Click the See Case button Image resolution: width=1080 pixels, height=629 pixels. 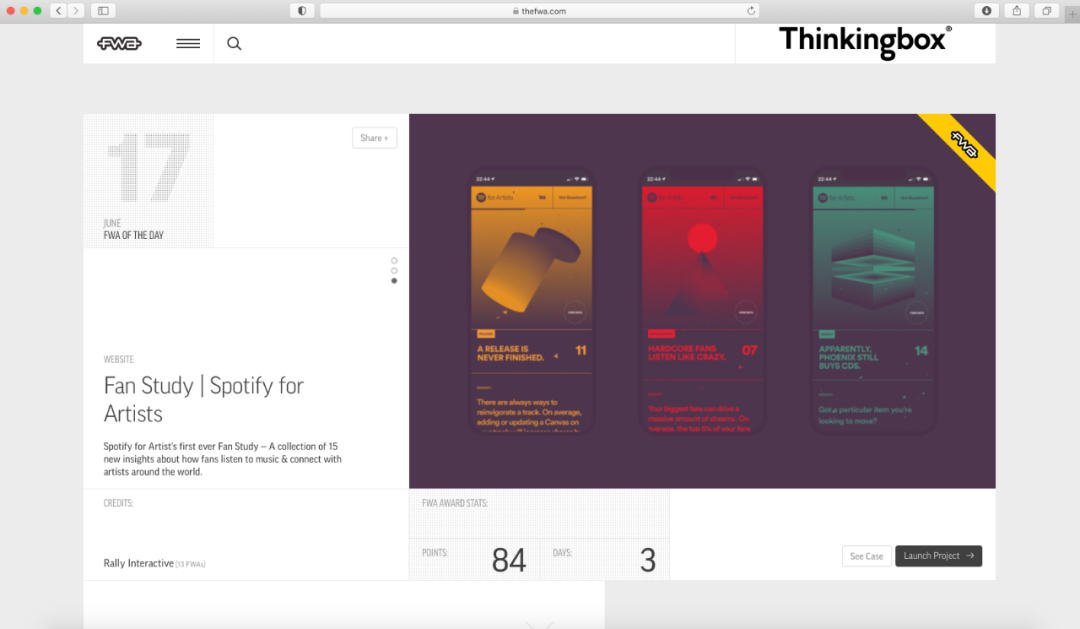click(866, 556)
